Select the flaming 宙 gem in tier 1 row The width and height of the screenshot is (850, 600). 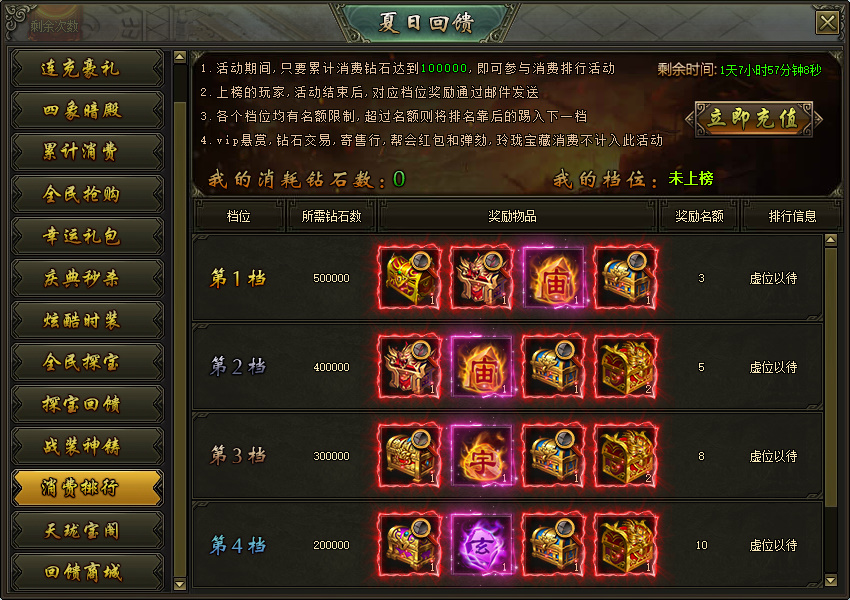pos(553,278)
